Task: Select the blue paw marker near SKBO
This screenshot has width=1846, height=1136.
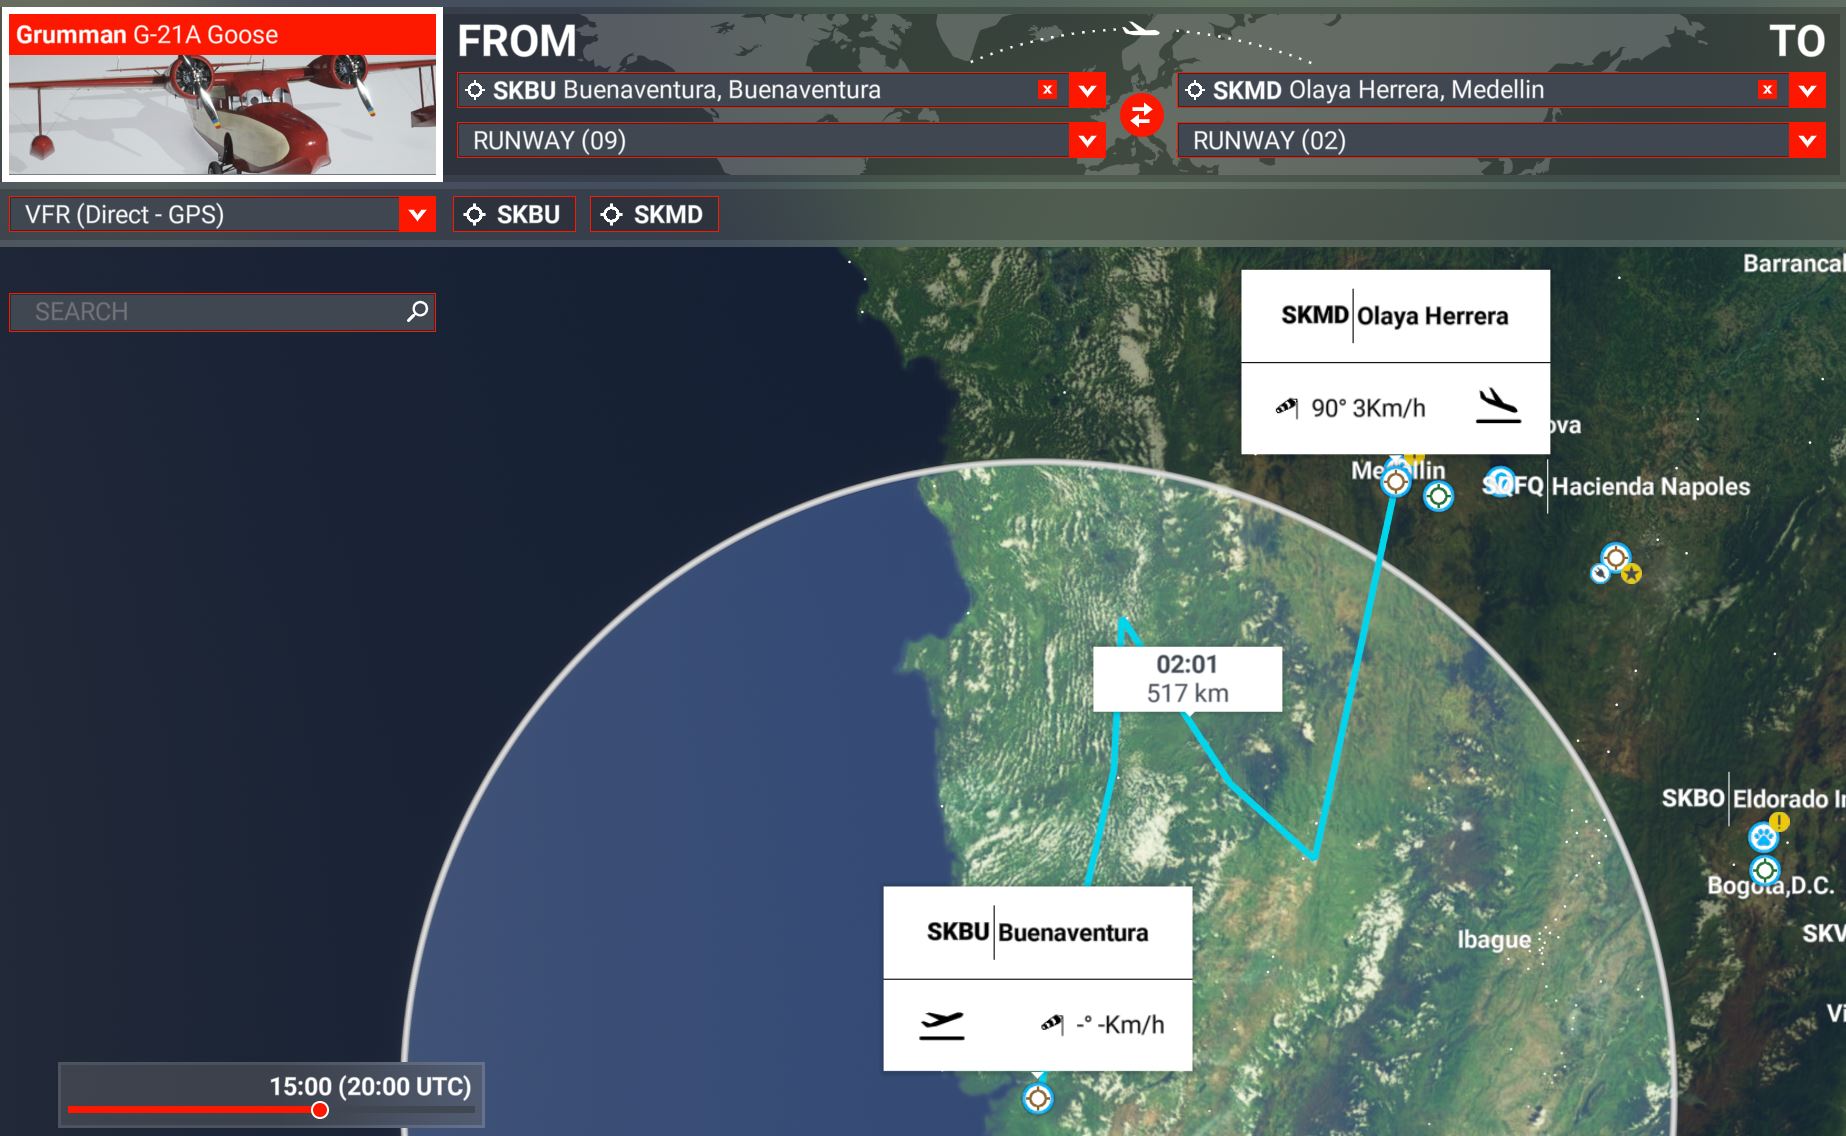Action: pos(1762,837)
